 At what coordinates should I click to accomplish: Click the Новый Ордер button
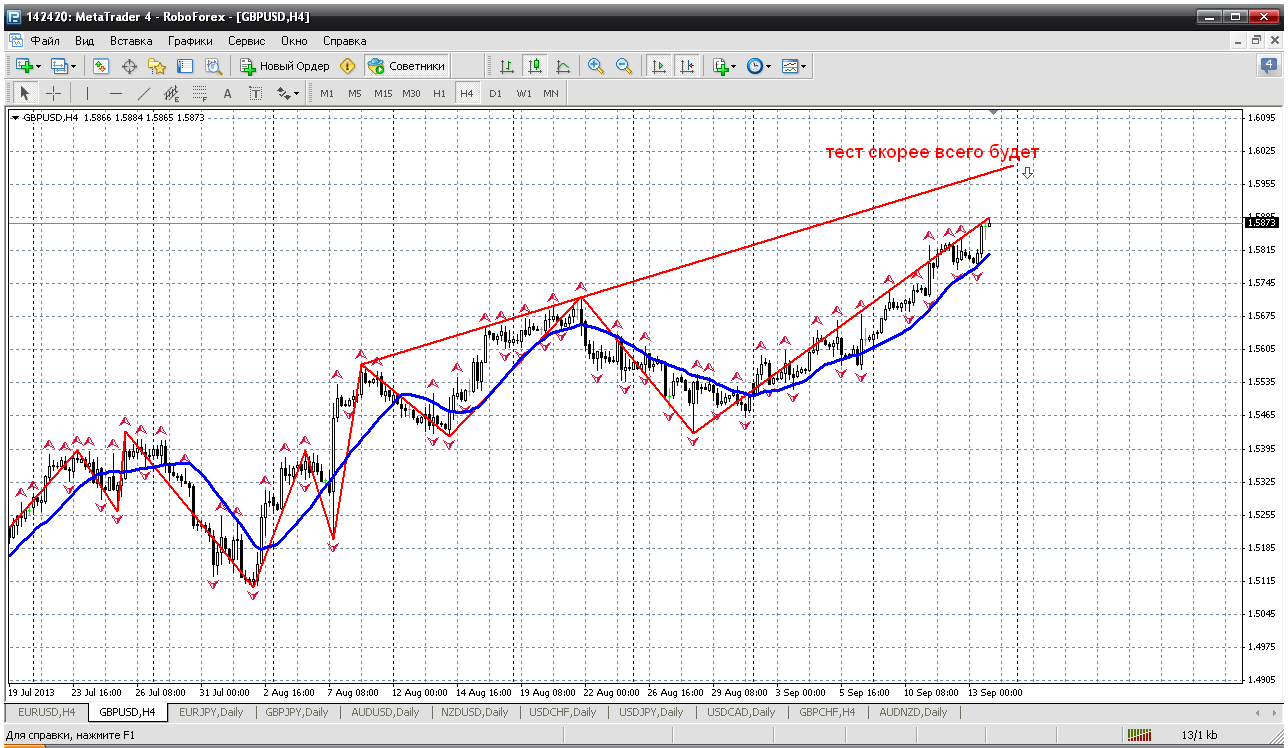pos(285,66)
